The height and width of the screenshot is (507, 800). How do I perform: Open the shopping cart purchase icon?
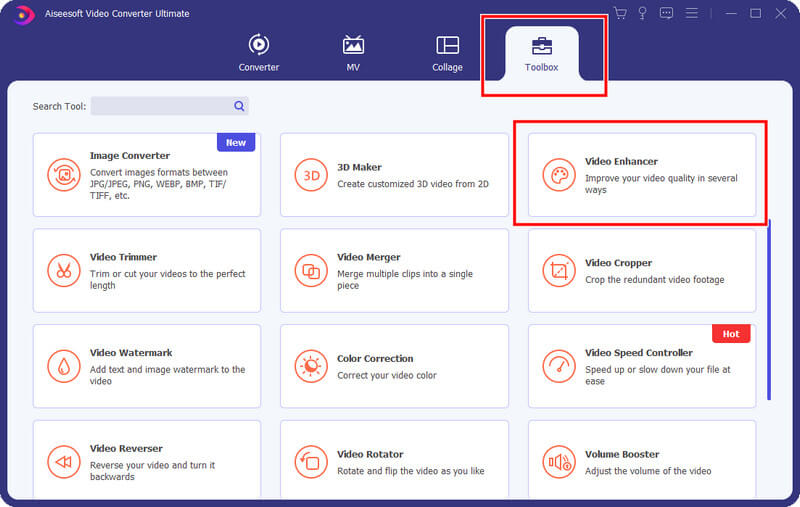(x=621, y=13)
